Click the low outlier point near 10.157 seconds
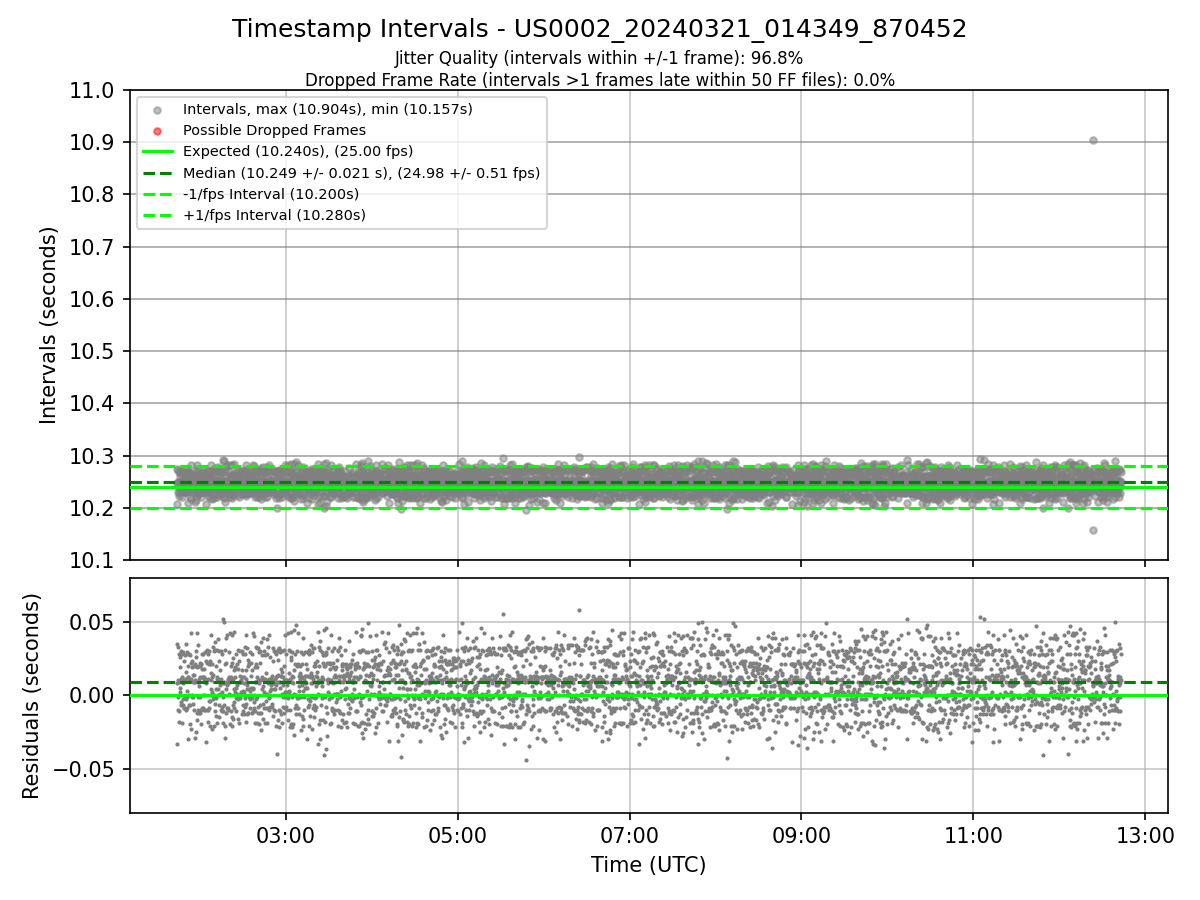The image size is (1200, 900). (1093, 530)
